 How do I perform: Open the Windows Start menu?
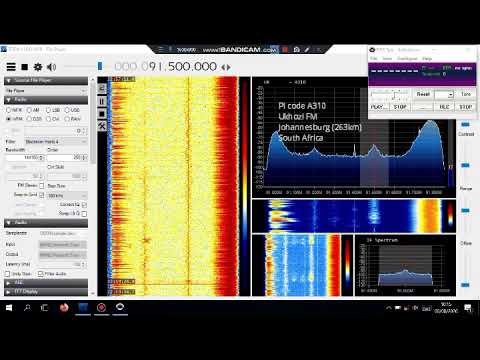coord(9,308)
